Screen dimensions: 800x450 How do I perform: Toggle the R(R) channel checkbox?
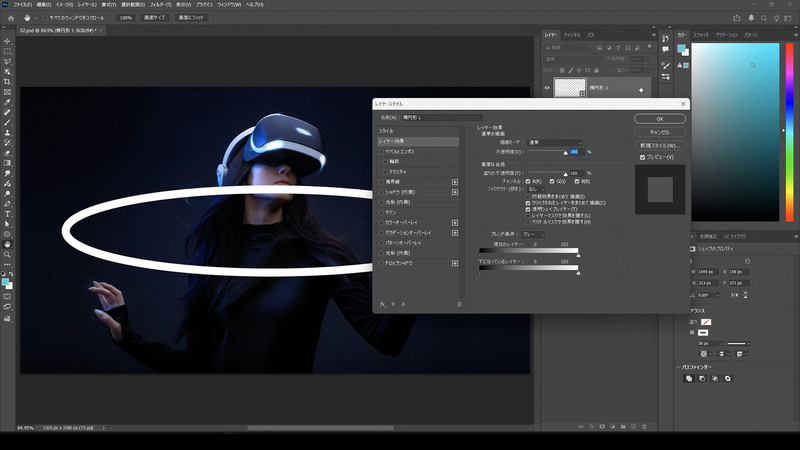[529, 181]
